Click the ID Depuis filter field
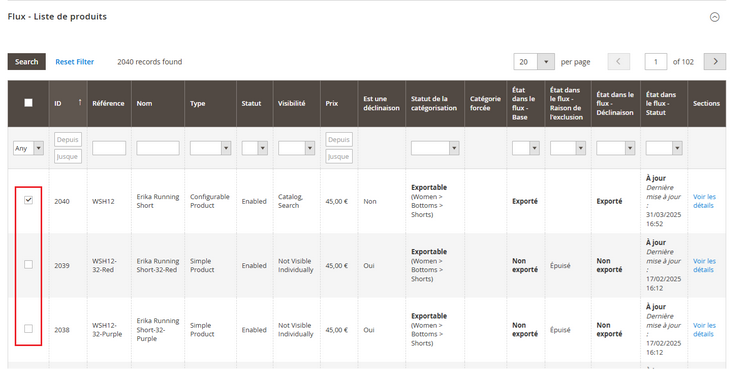 click(x=68, y=140)
